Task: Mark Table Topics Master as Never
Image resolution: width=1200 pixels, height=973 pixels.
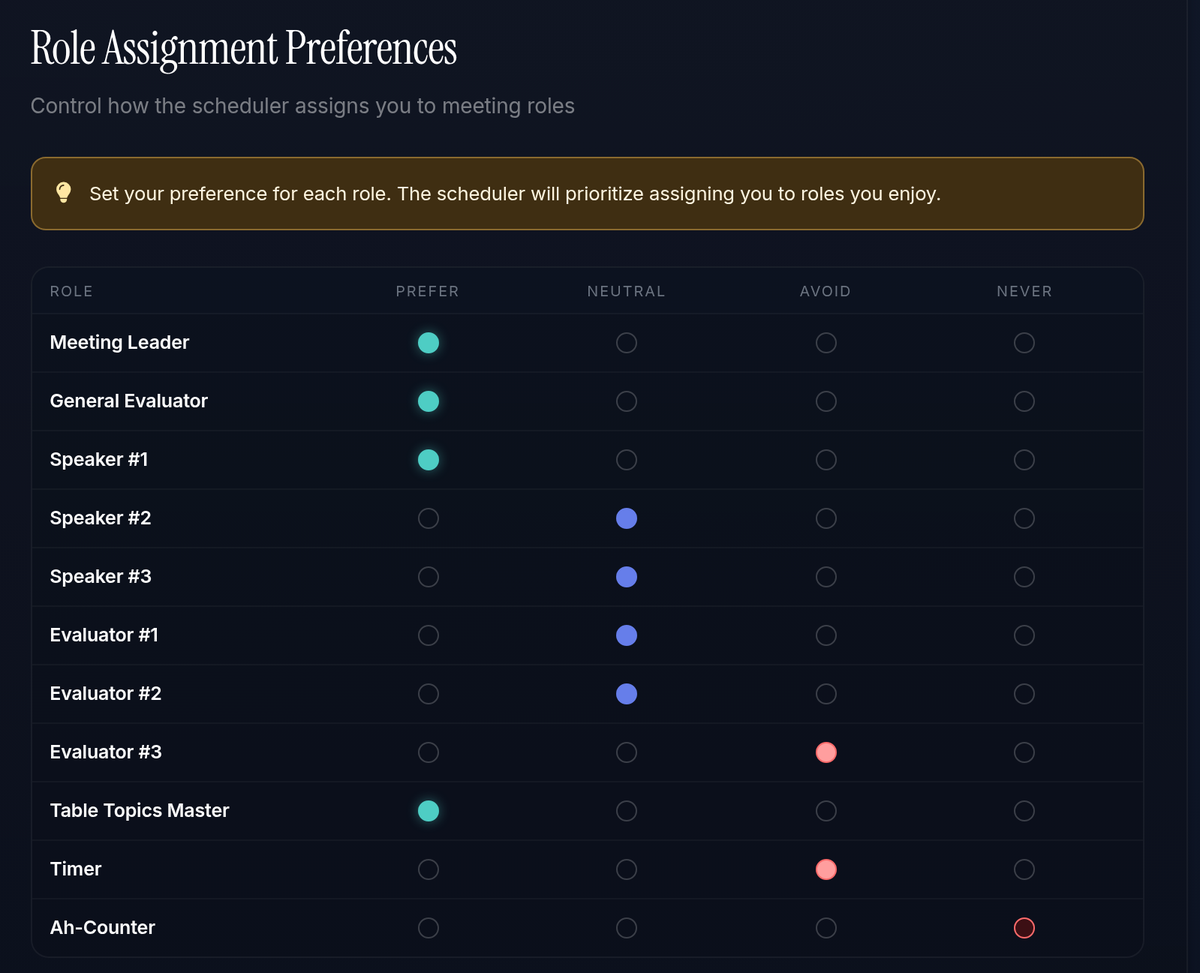Action: (x=1024, y=811)
